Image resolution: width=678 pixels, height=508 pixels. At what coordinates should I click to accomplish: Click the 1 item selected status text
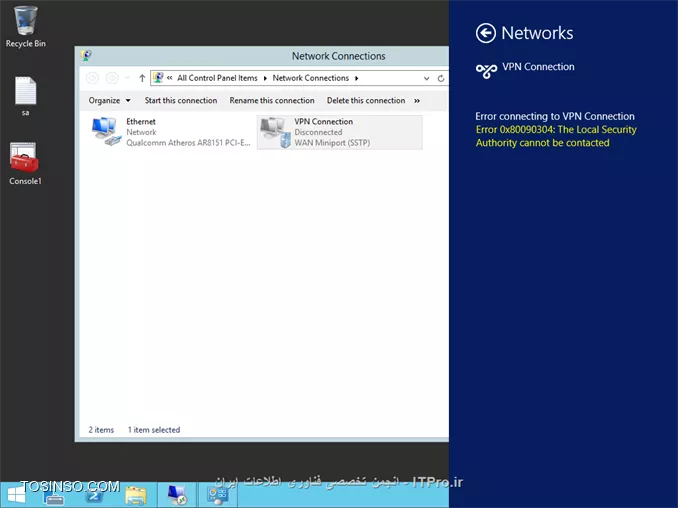154,430
